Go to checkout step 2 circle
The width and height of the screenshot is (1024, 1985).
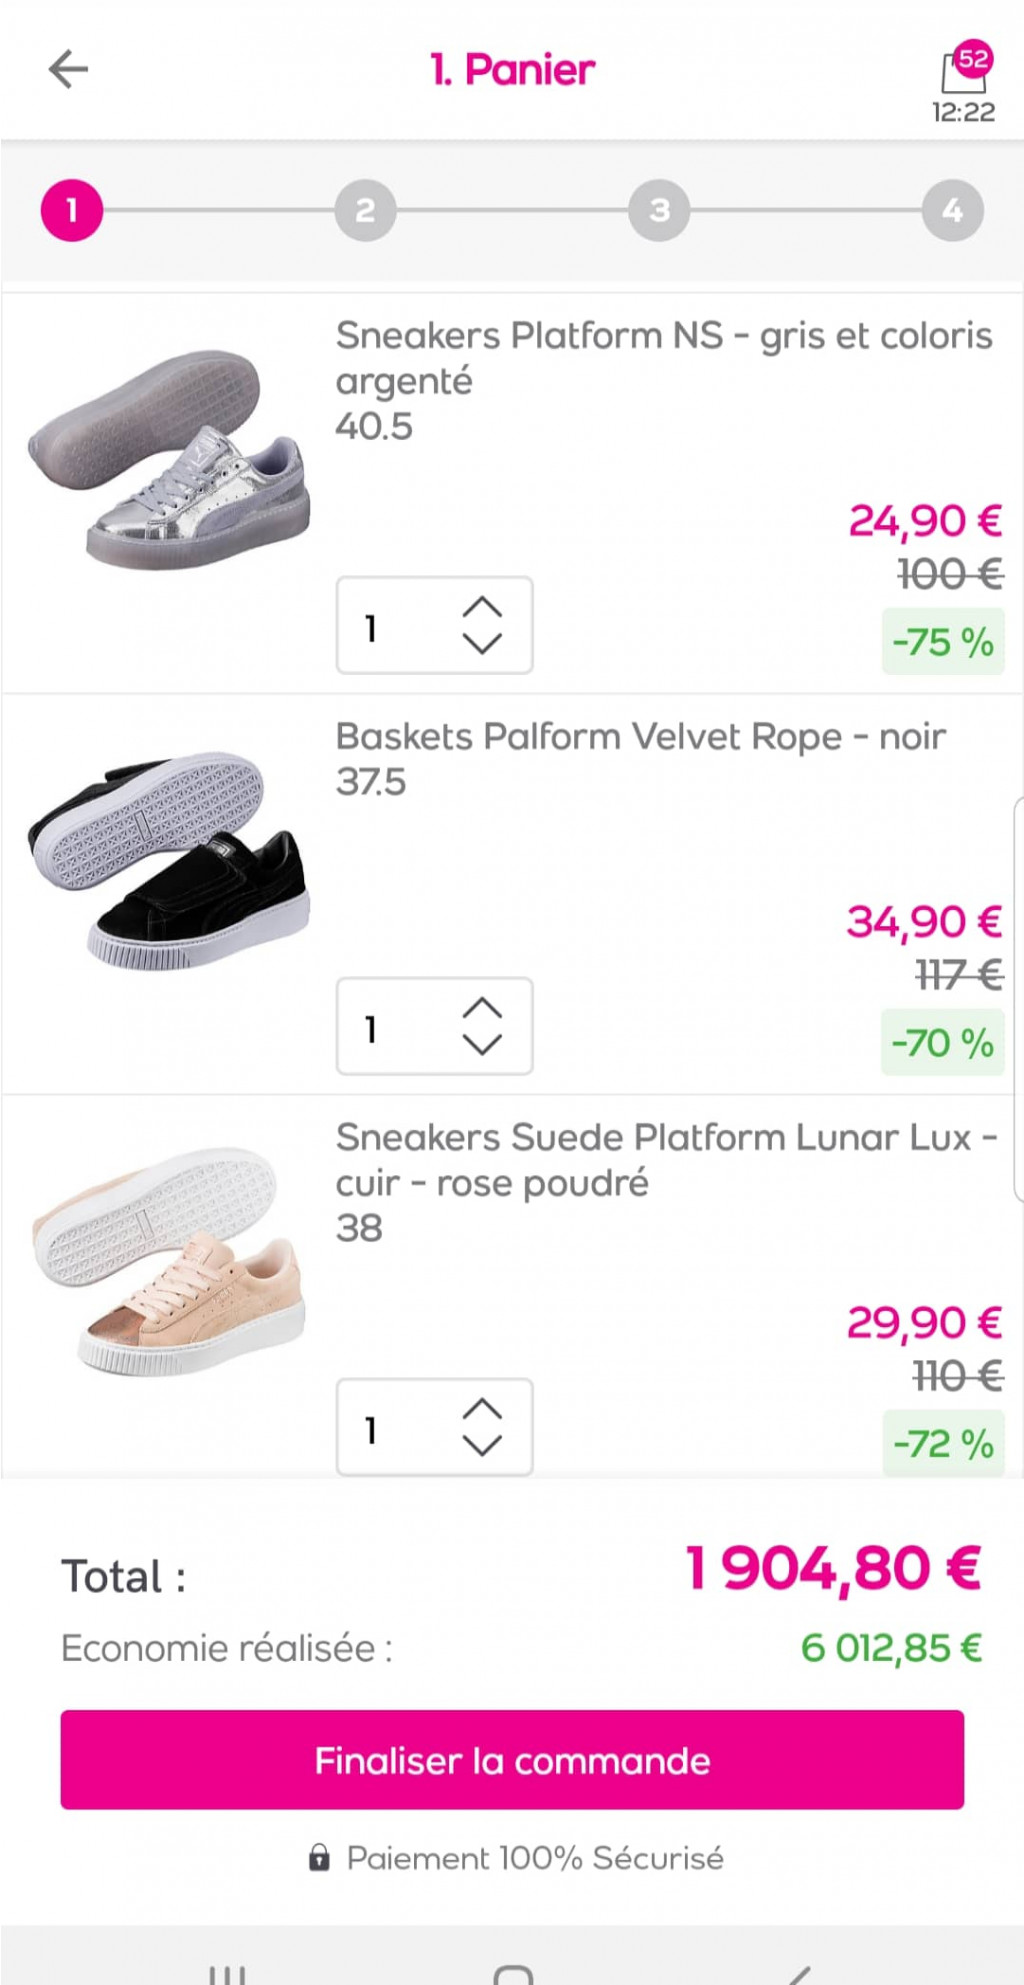coord(365,211)
